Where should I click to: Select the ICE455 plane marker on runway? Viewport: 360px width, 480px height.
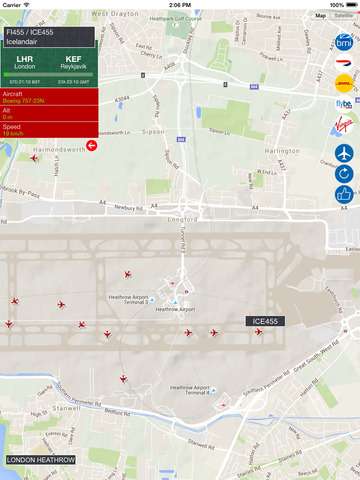point(259,332)
